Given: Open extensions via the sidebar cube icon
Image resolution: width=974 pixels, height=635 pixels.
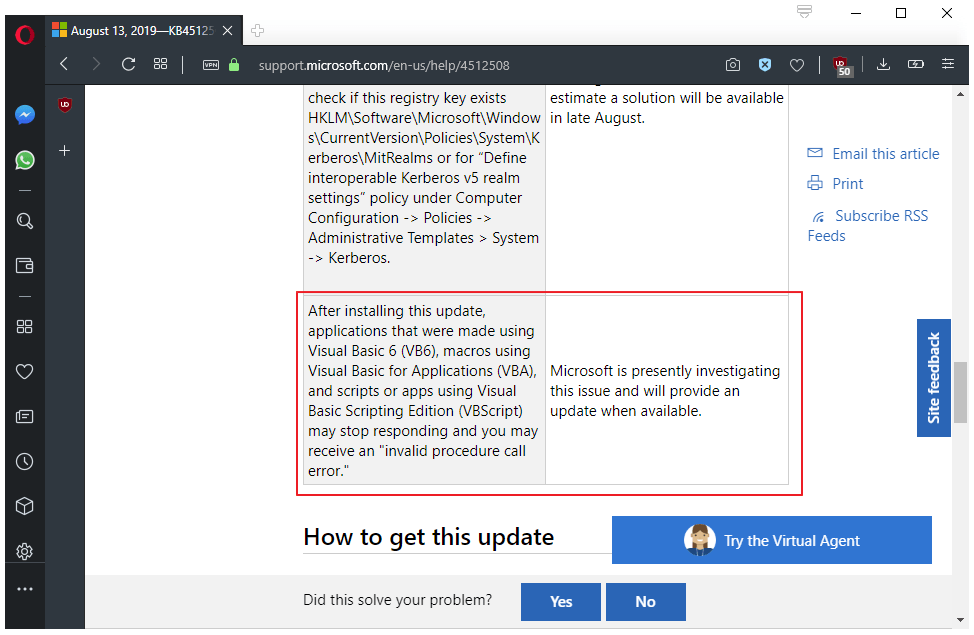Looking at the screenshot, I should click(24, 506).
